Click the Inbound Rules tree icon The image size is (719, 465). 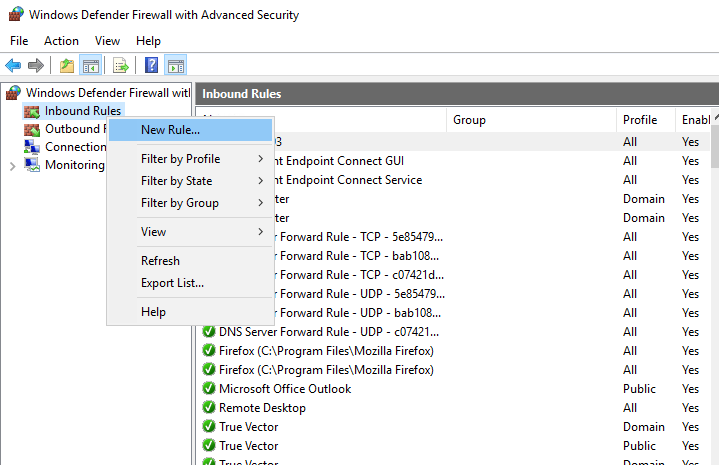pyautogui.click(x=32, y=111)
